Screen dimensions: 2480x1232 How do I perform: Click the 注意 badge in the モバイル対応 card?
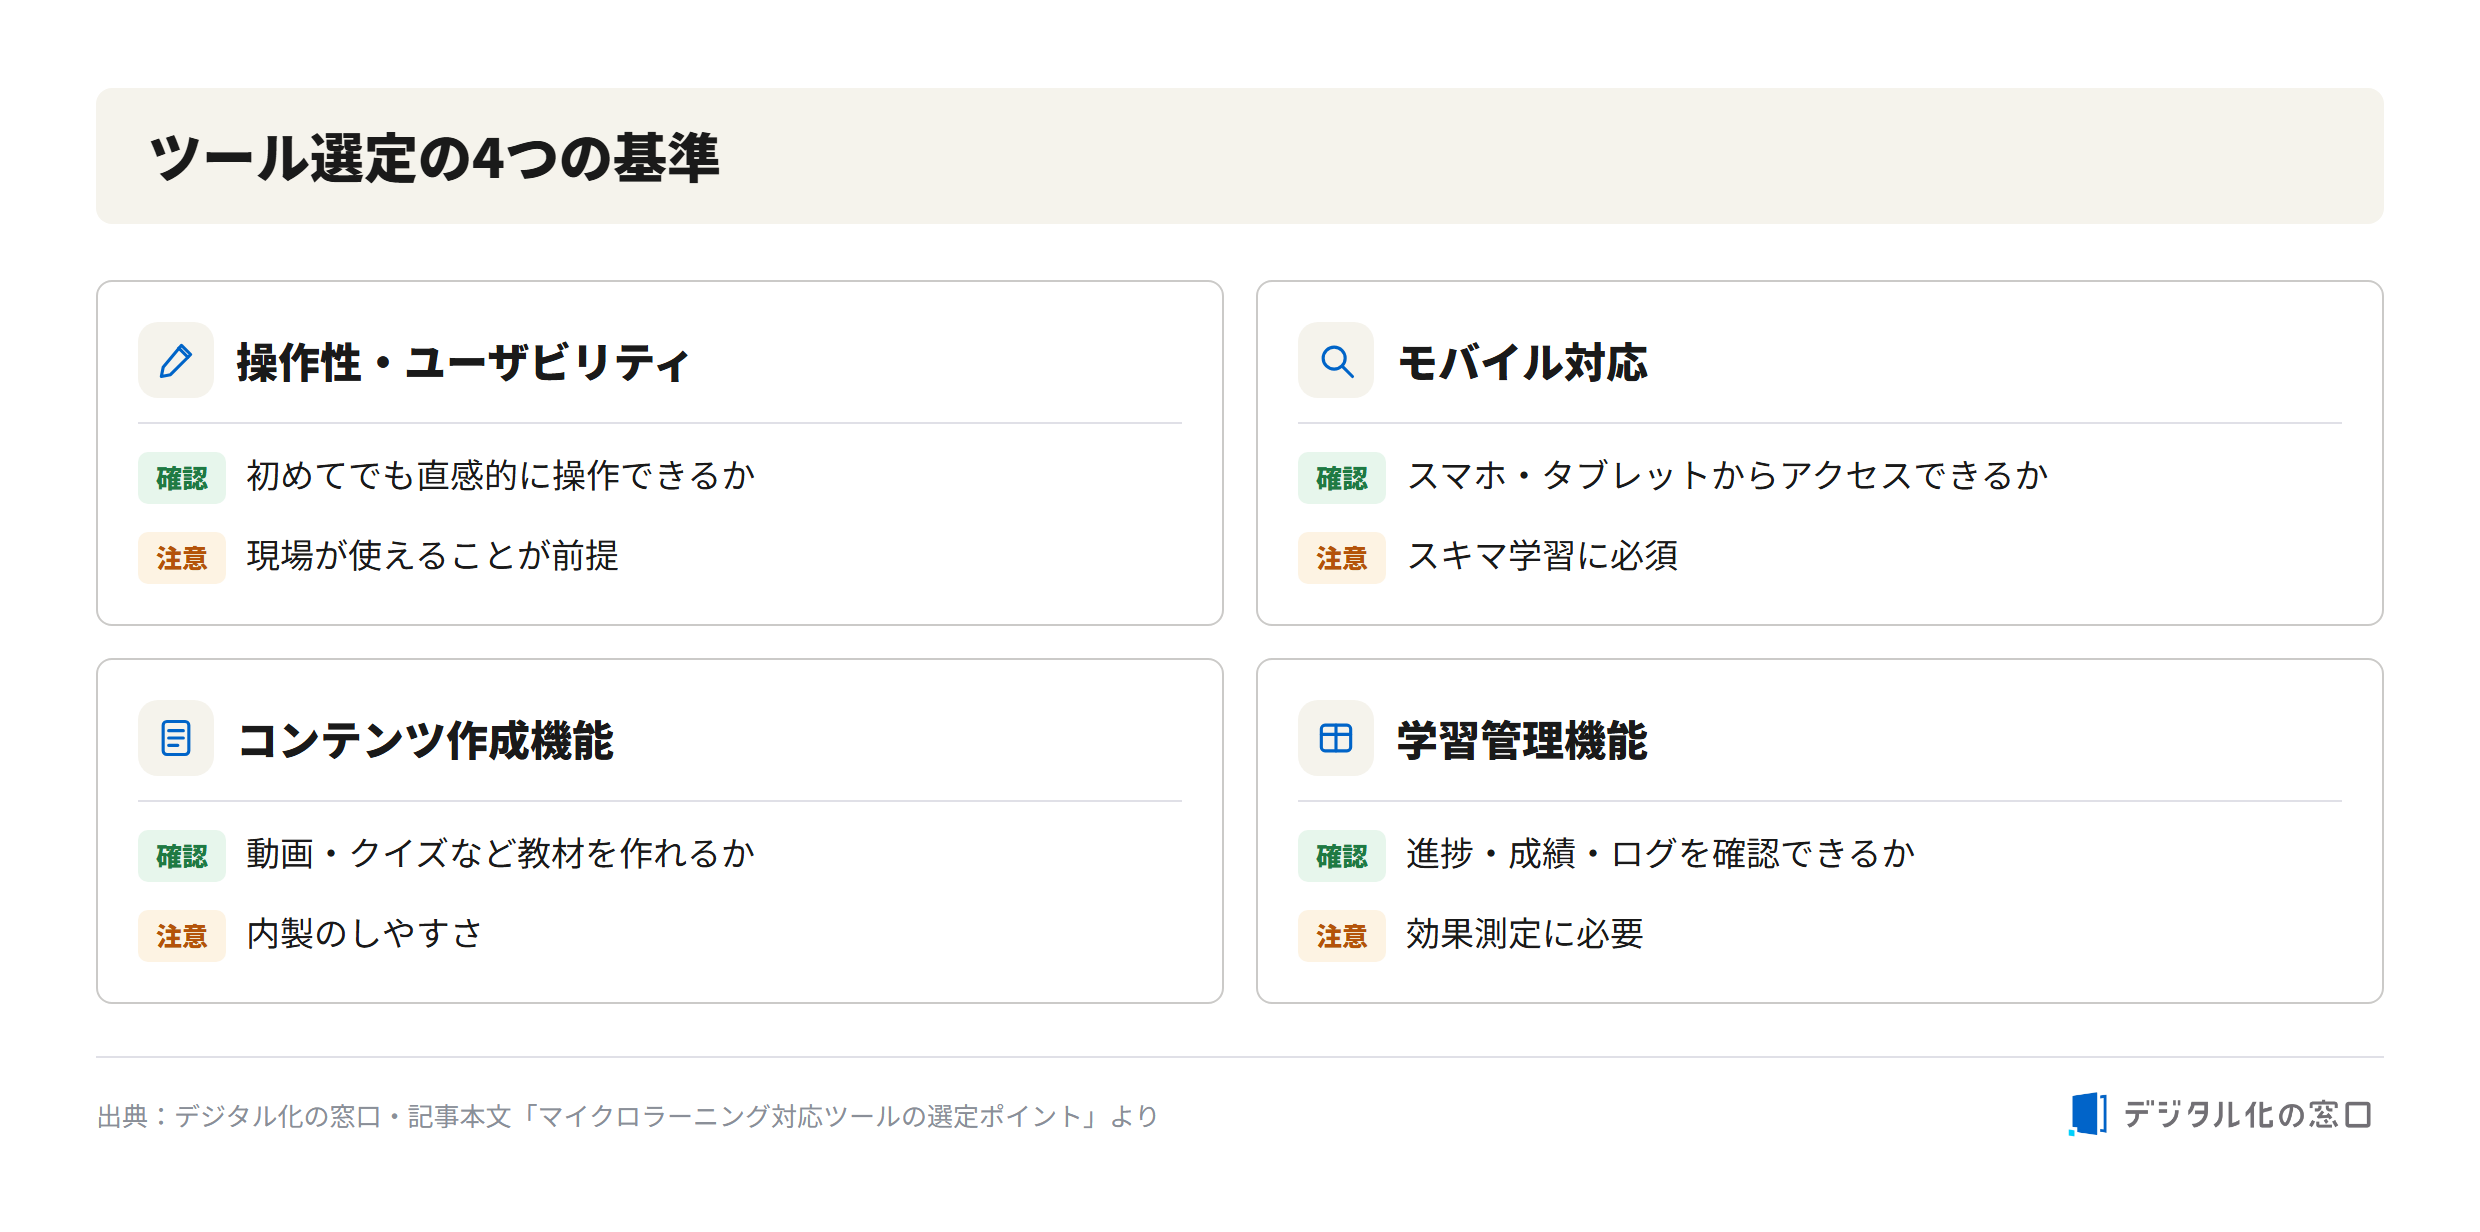(1342, 558)
